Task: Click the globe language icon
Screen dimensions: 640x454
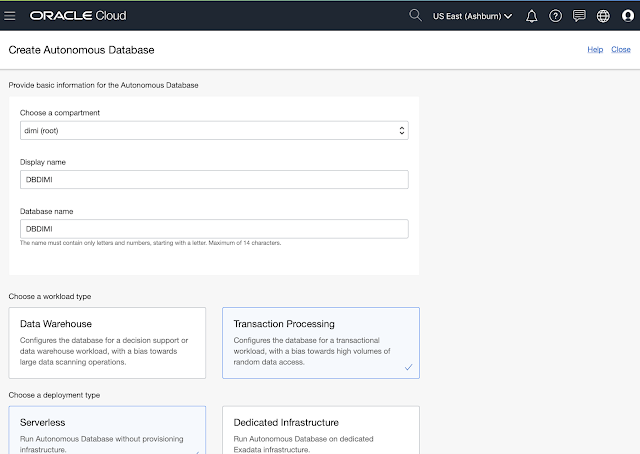Action: tap(603, 16)
